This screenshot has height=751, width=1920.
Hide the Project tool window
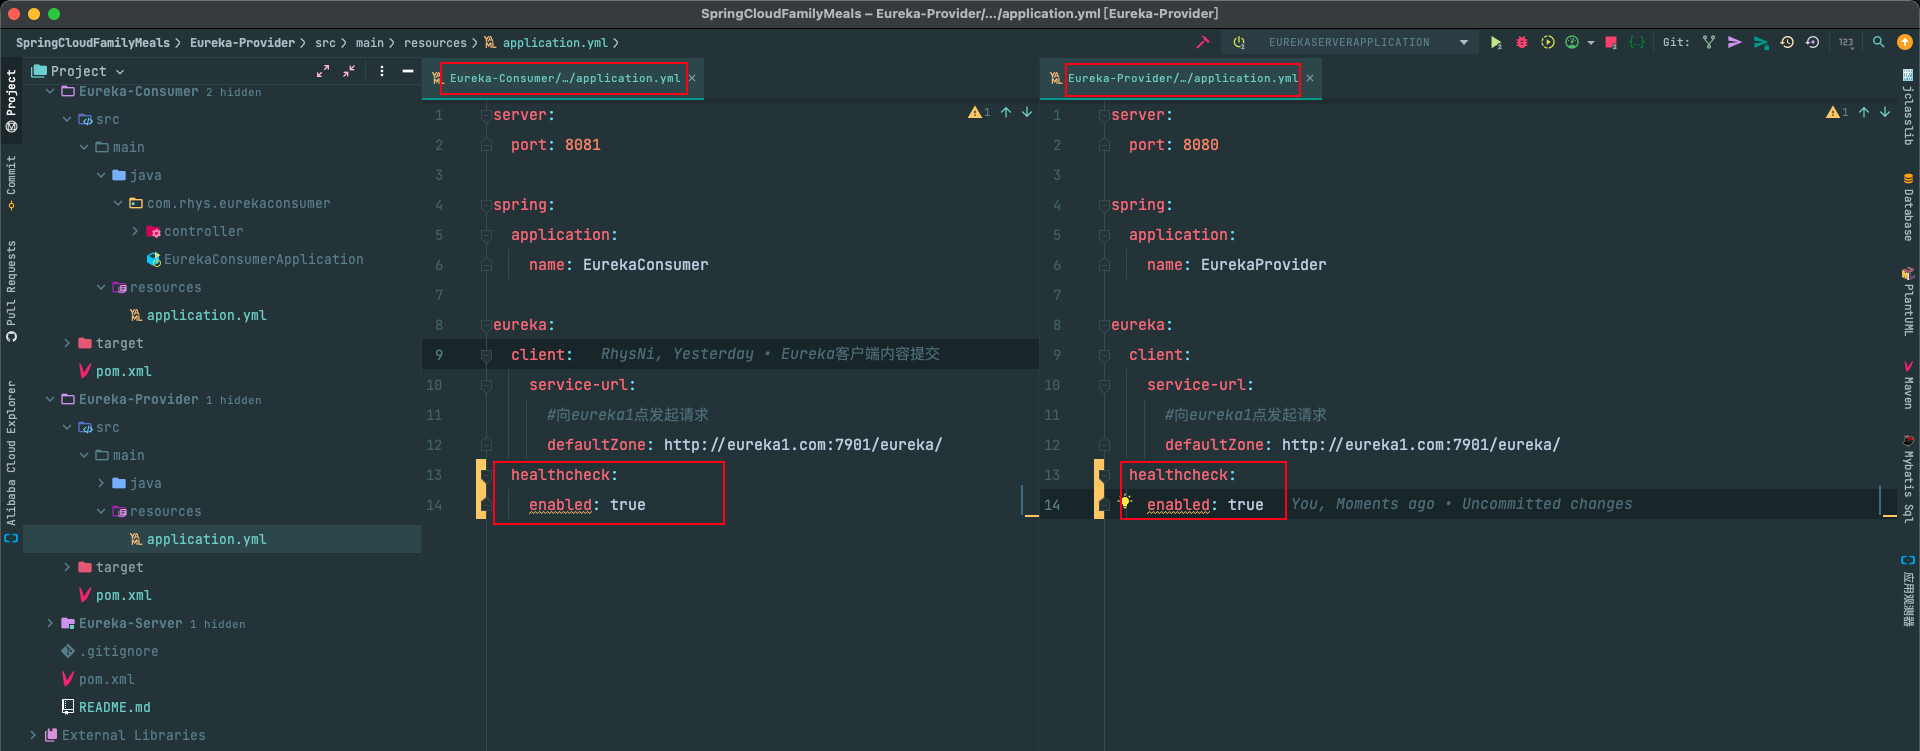tap(408, 71)
